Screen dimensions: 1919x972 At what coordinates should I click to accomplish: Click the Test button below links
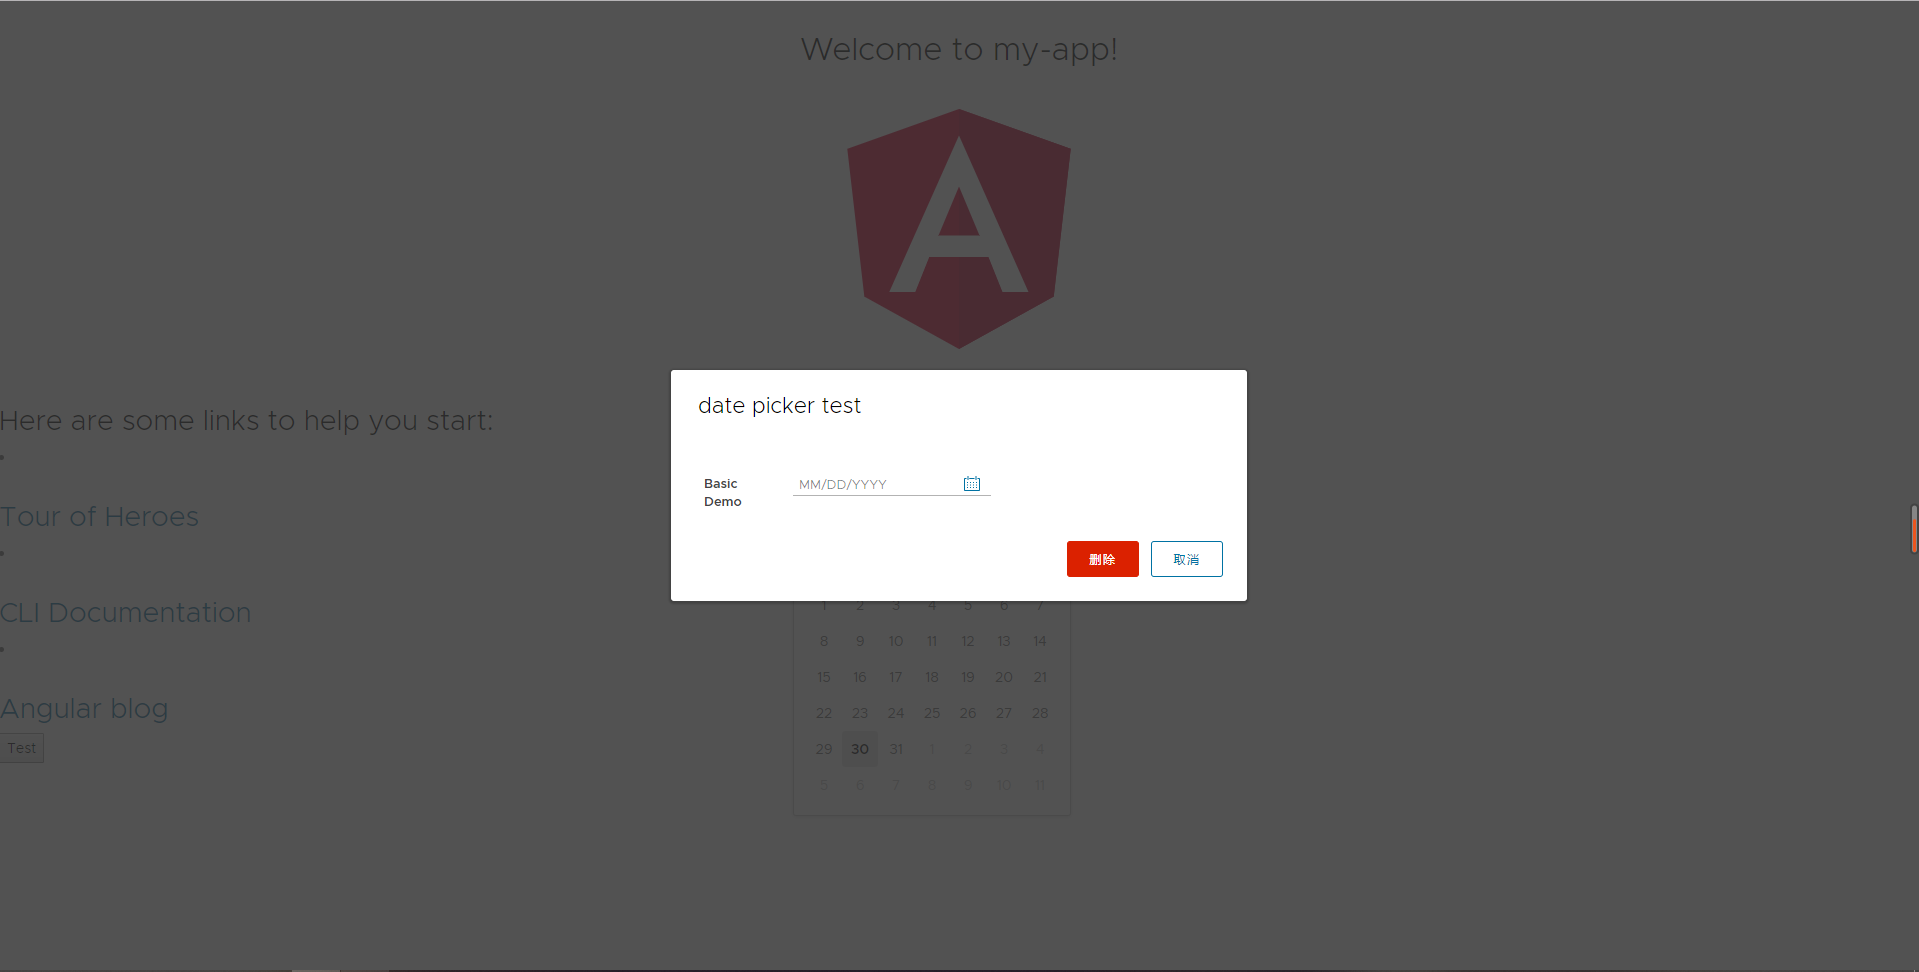(21, 748)
